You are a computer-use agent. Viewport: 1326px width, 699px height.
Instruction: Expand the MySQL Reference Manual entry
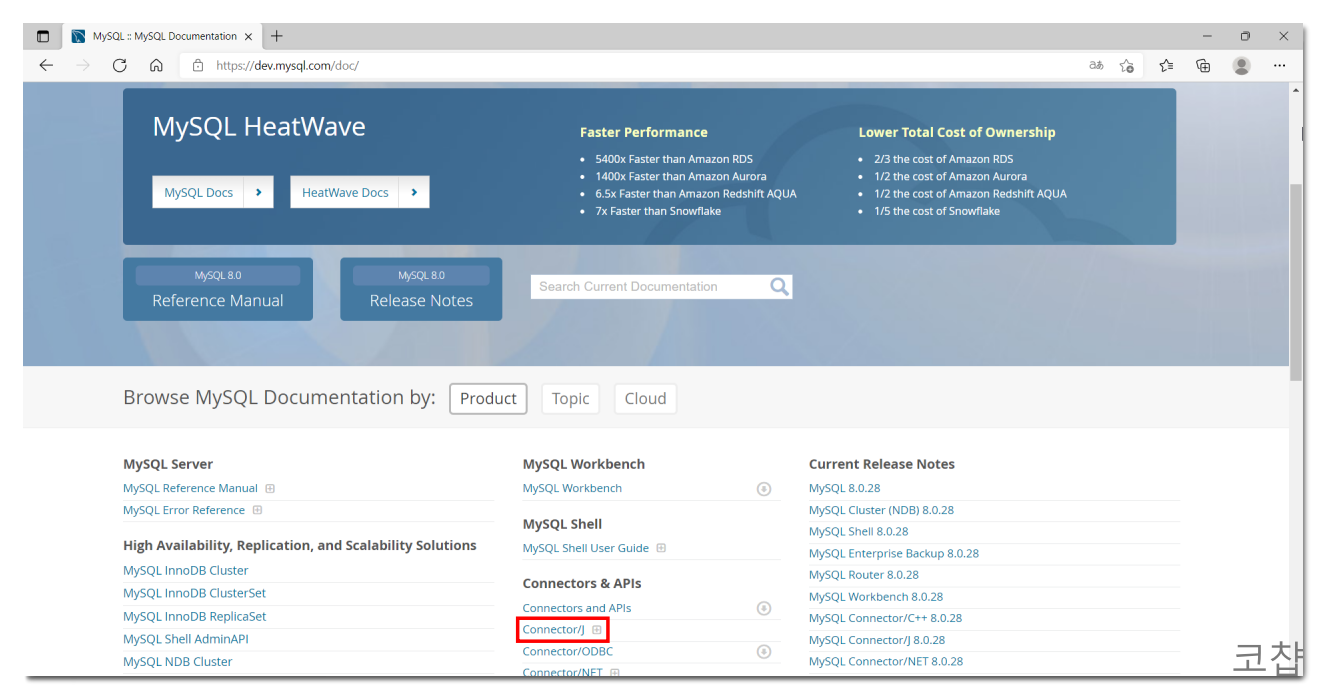tap(270, 489)
